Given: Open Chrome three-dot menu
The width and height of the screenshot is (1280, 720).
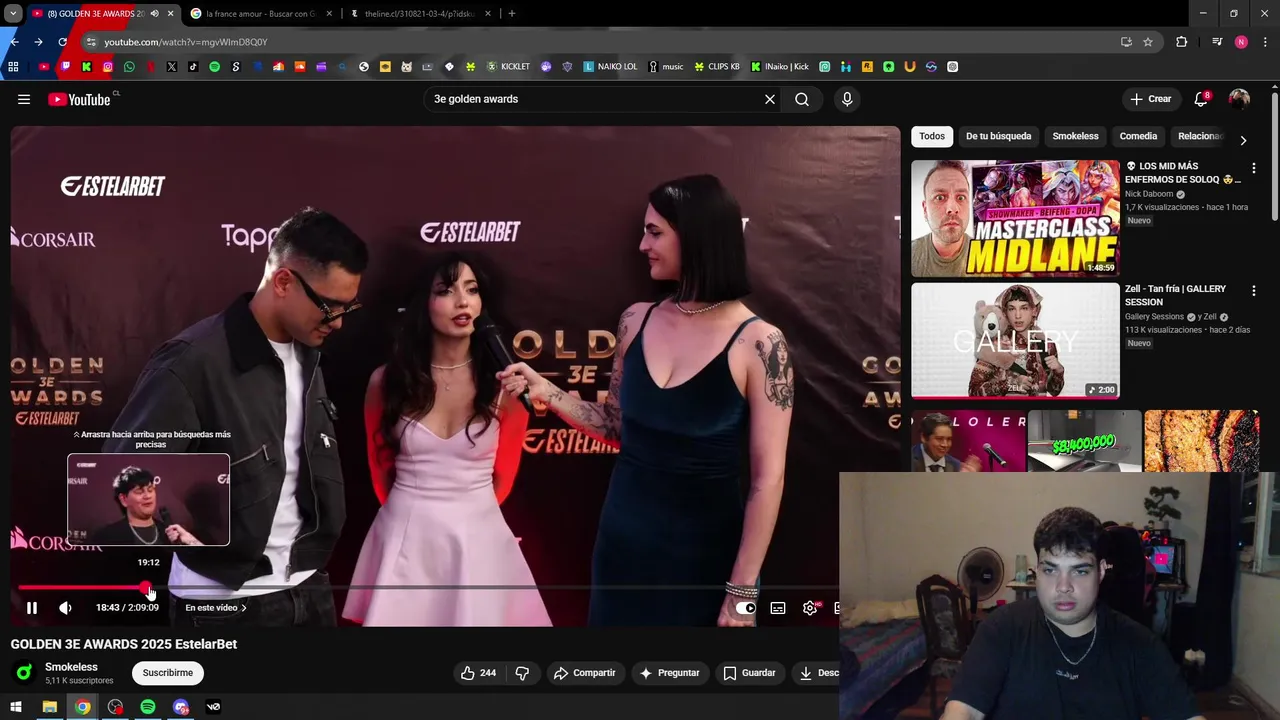Looking at the screenshot, I should 1265,42.
